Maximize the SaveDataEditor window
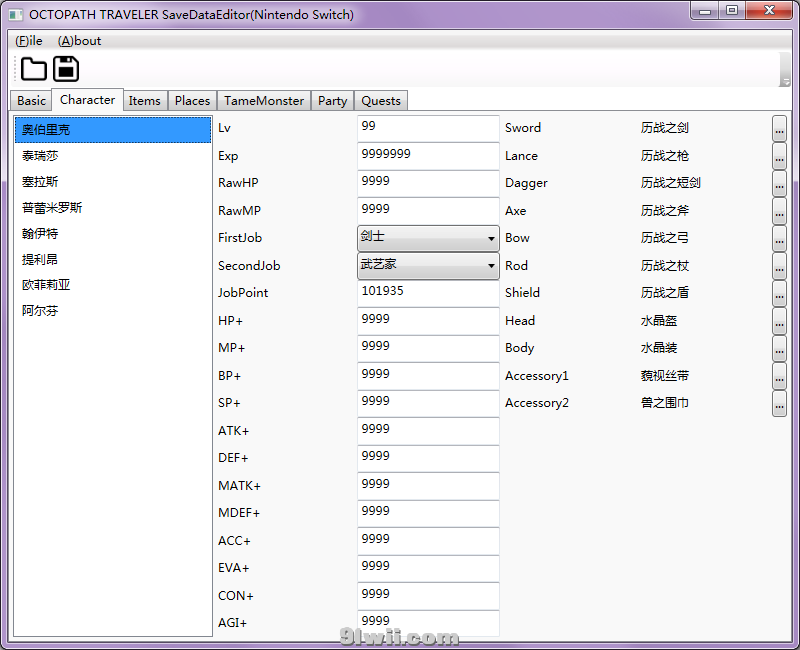Image resolution: width=800 pixels, height=650 pixels. (x=732, y=11)
